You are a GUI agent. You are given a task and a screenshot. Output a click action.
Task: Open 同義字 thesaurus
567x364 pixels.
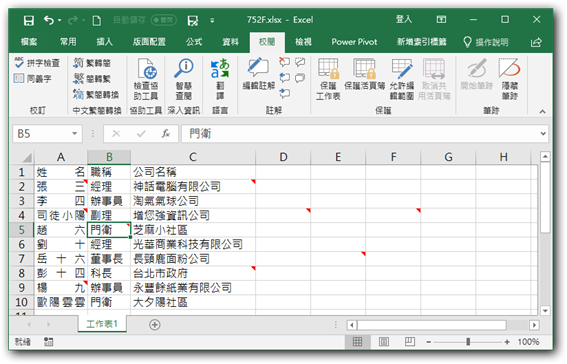click(x=33, y=78)
